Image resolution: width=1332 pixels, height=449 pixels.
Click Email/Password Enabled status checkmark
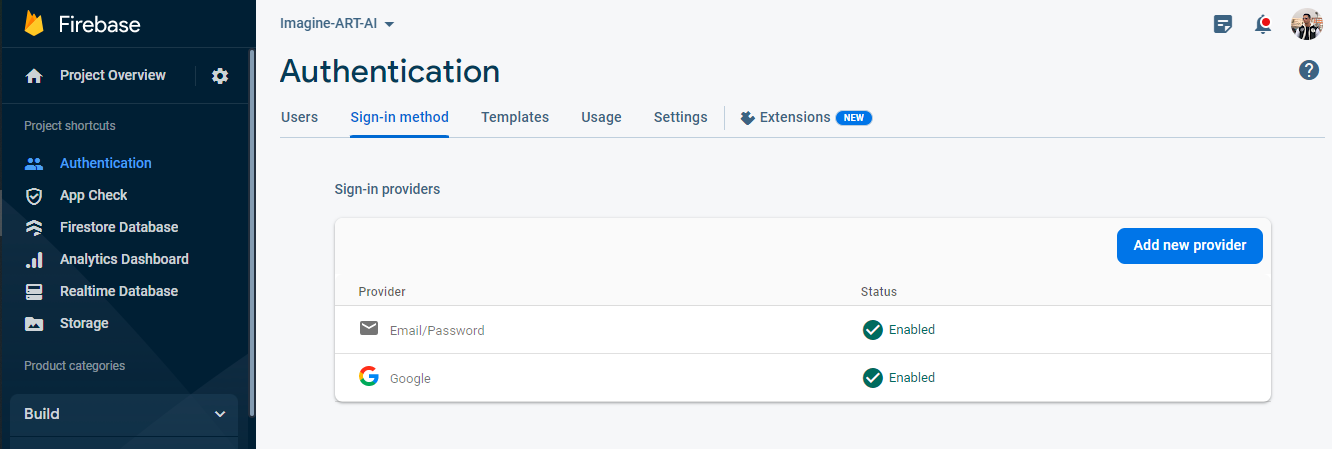(872, 330)
